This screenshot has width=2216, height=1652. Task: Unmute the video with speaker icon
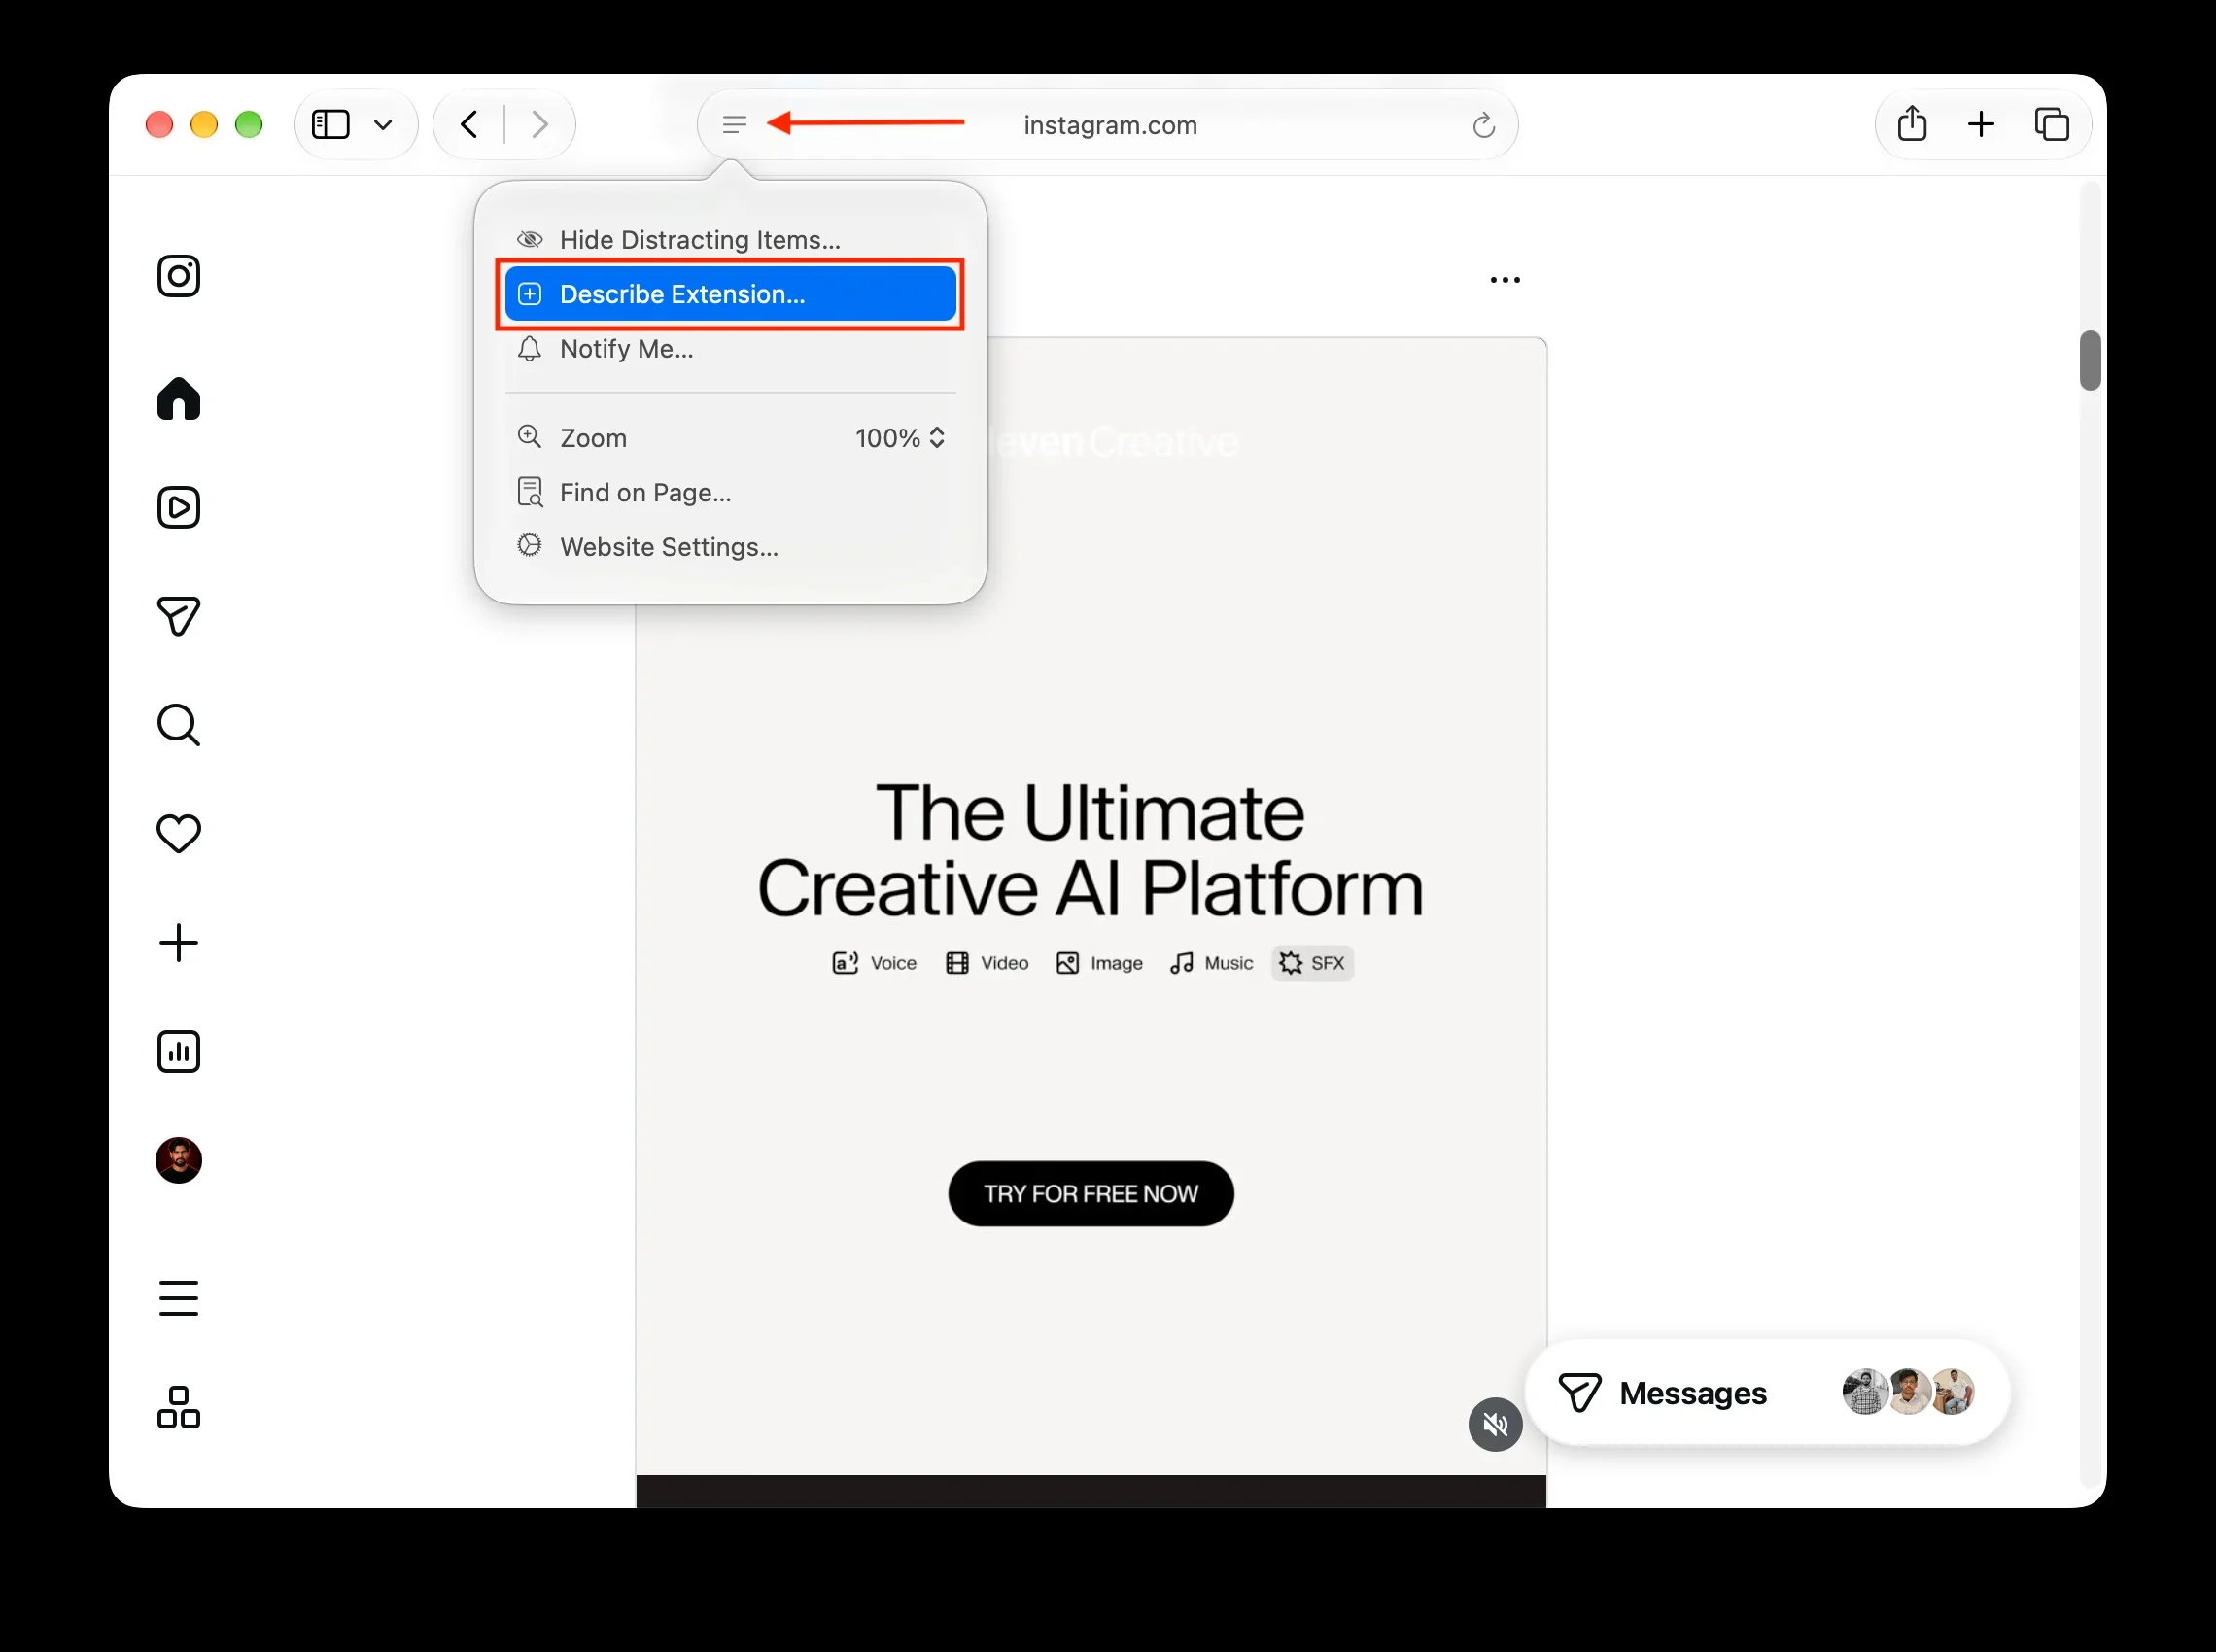pyautogui.click(x=1495, y=1424)
